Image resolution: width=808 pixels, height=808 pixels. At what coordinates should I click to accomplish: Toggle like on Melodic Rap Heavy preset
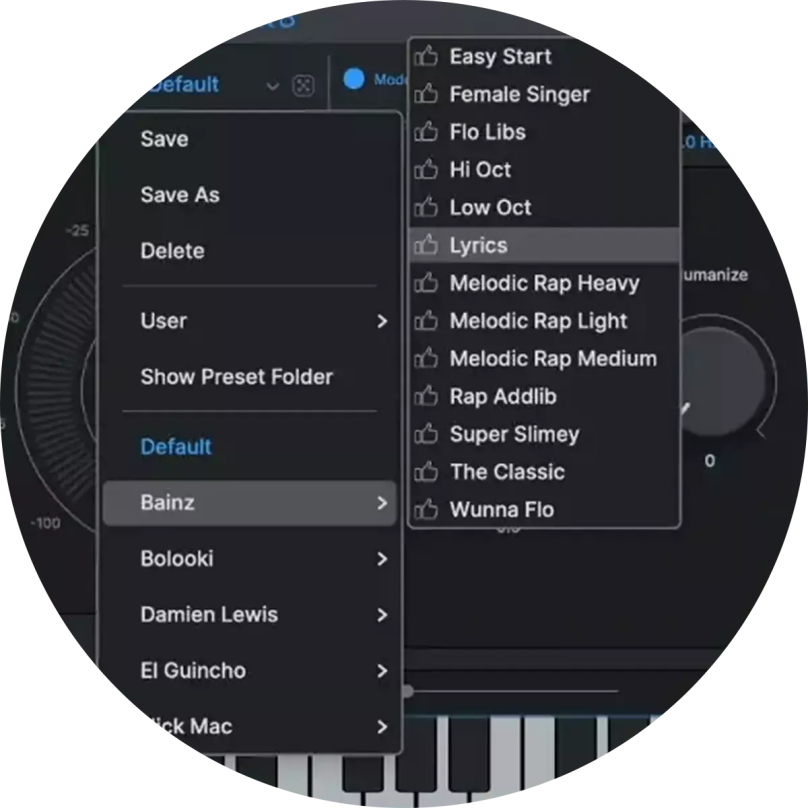pyautogui.click(x=426, y=283)
